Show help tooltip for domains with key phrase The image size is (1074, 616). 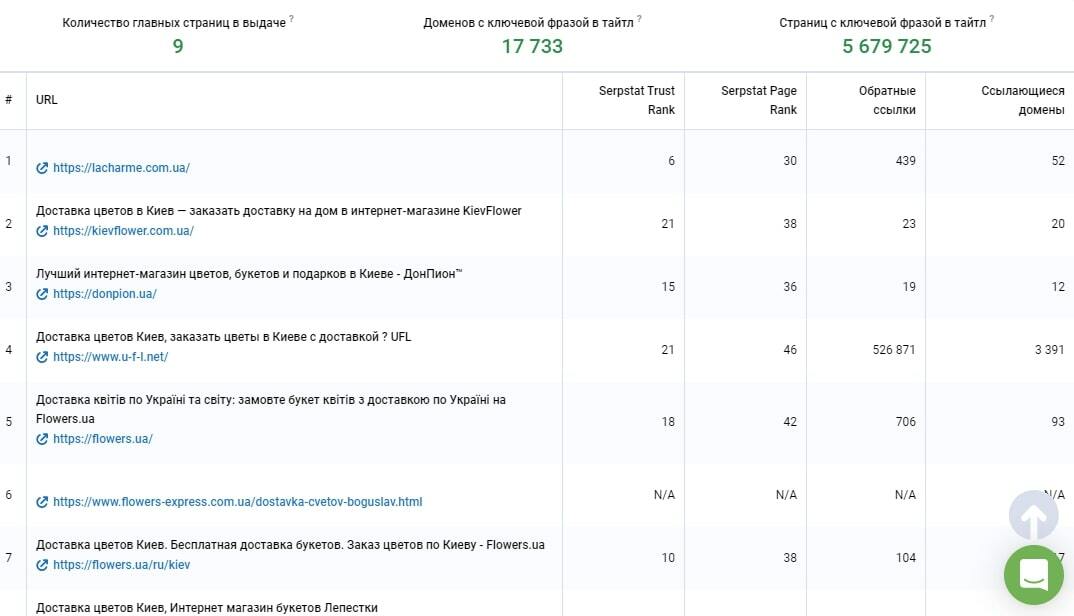pos(639,19)
